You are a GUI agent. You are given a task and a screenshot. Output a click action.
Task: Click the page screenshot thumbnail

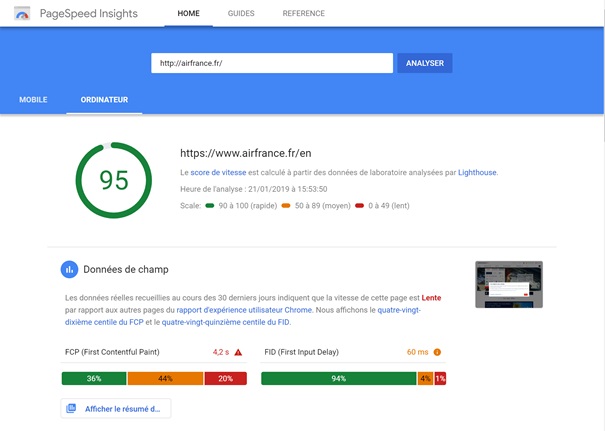click(x=509, y=284)
